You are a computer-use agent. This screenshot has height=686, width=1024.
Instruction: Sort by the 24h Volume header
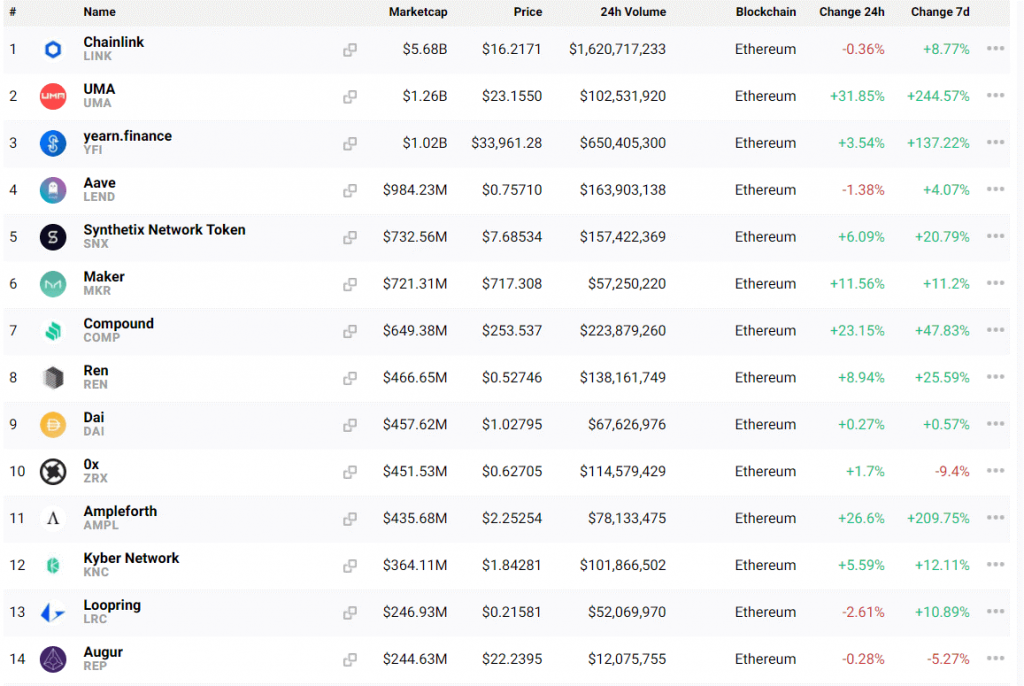[x=632, y=12]
